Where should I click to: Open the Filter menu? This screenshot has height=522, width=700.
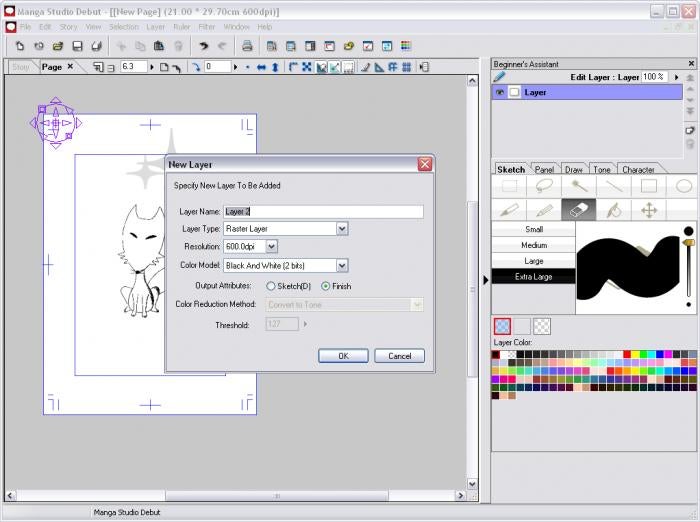[207, 27]
